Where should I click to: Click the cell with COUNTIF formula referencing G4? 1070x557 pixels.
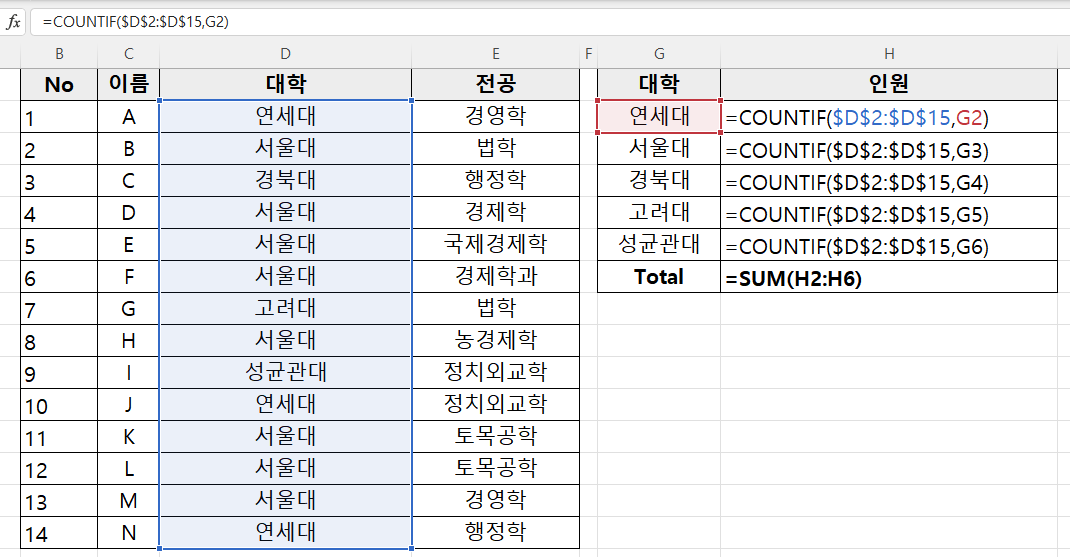click(x=888, y=181)
